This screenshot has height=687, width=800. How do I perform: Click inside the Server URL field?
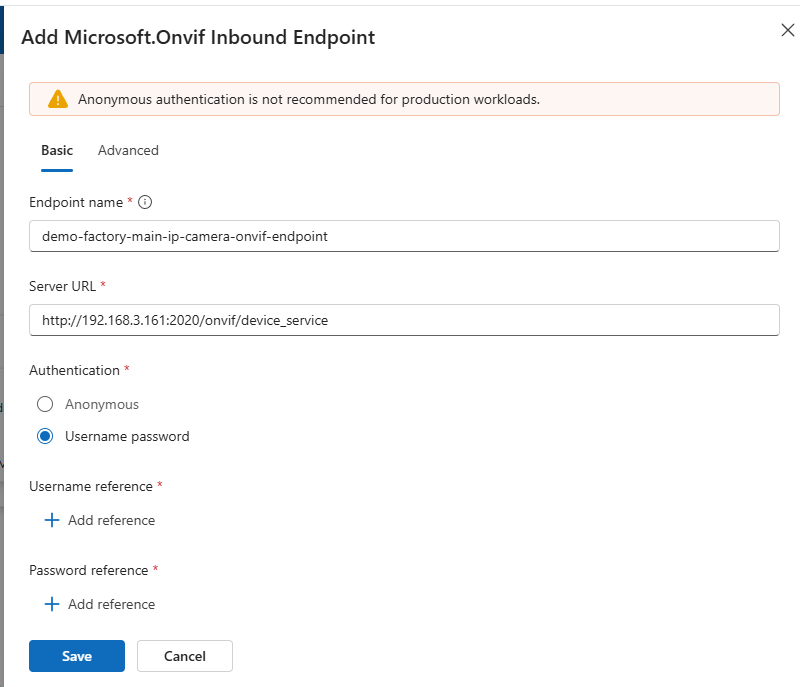coord(404,321)
